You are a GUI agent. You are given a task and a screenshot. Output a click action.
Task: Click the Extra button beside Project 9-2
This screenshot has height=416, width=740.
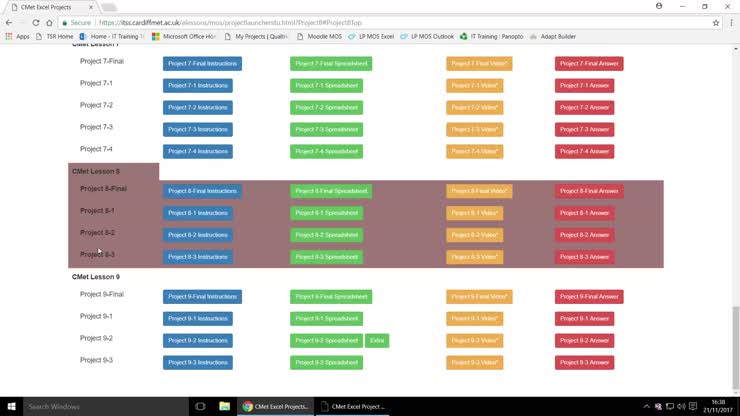pos(377,340)
